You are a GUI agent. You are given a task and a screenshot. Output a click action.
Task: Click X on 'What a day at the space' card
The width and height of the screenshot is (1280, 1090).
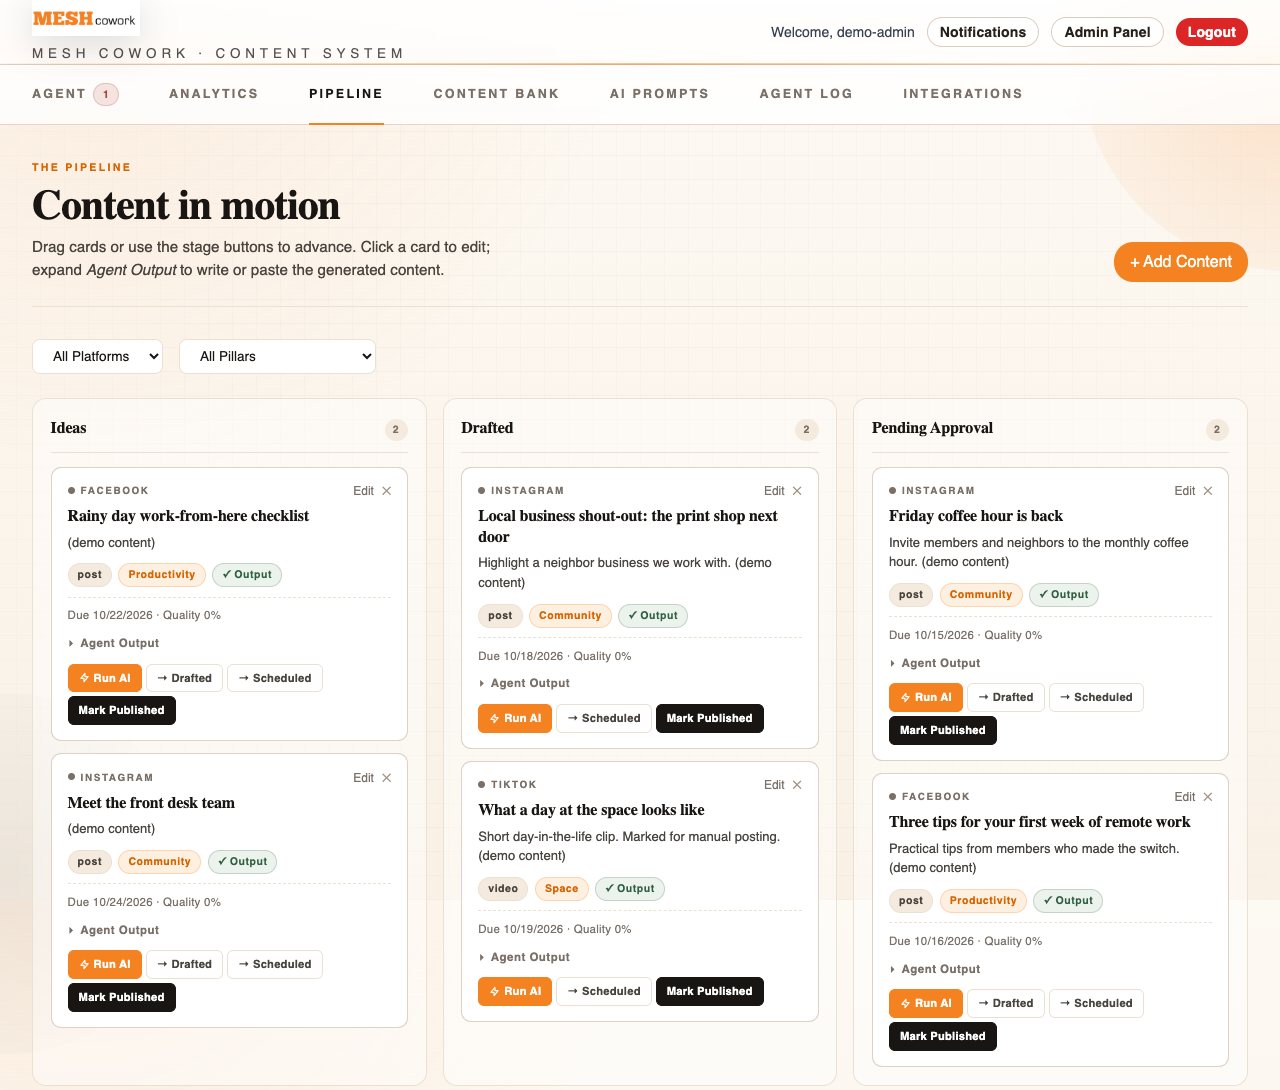[797, 785]
